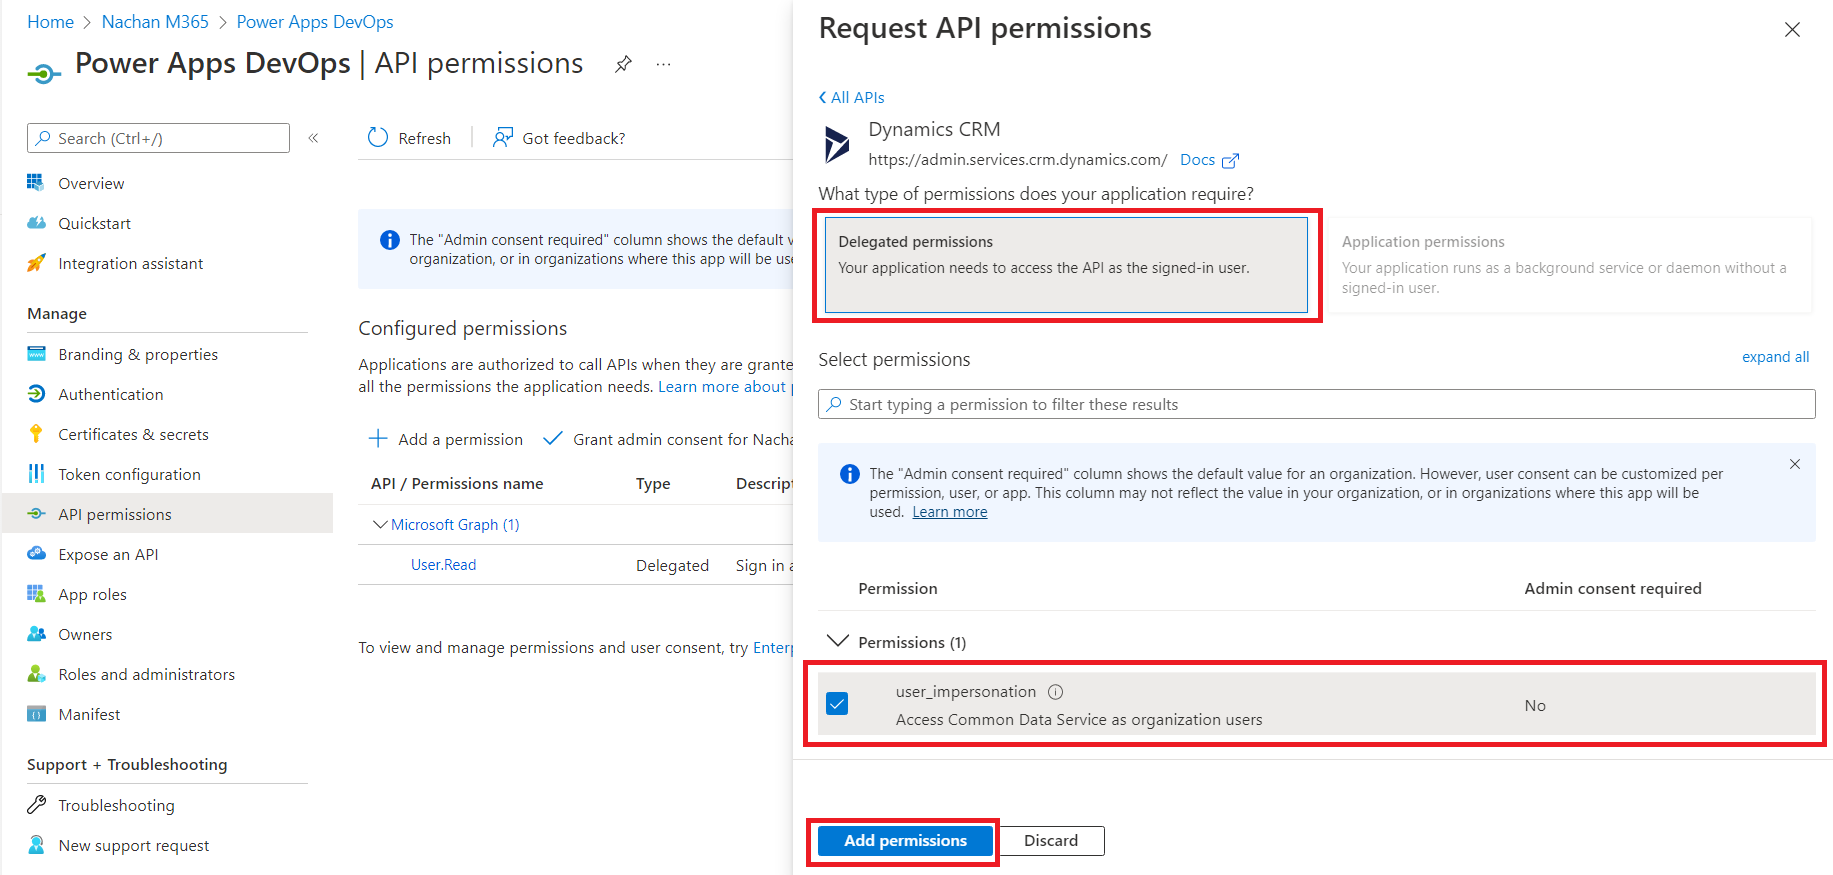Select Application permissions type
The width and height of the screenshot is (1833, 875).
(1568, 265)
